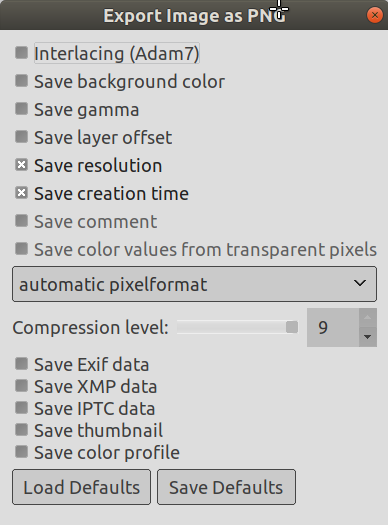Increase compression level with up arrow

point(368,318)
